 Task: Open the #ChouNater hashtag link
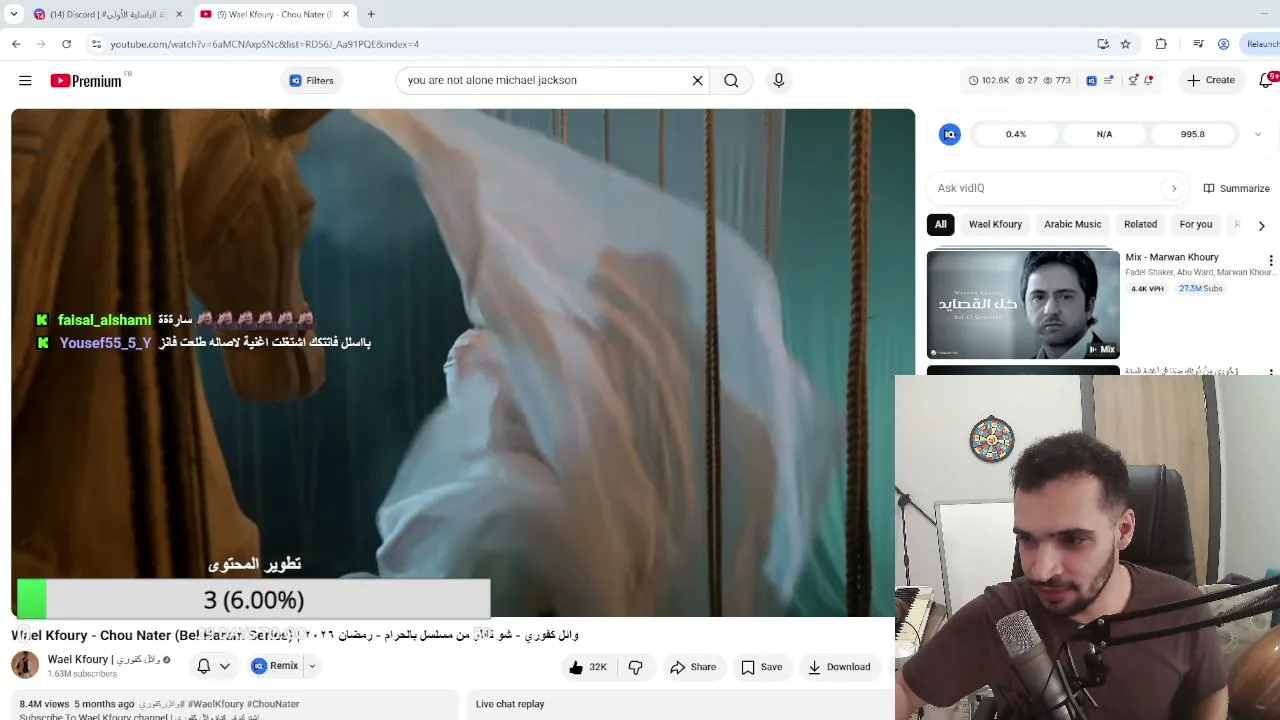[273, 704]
